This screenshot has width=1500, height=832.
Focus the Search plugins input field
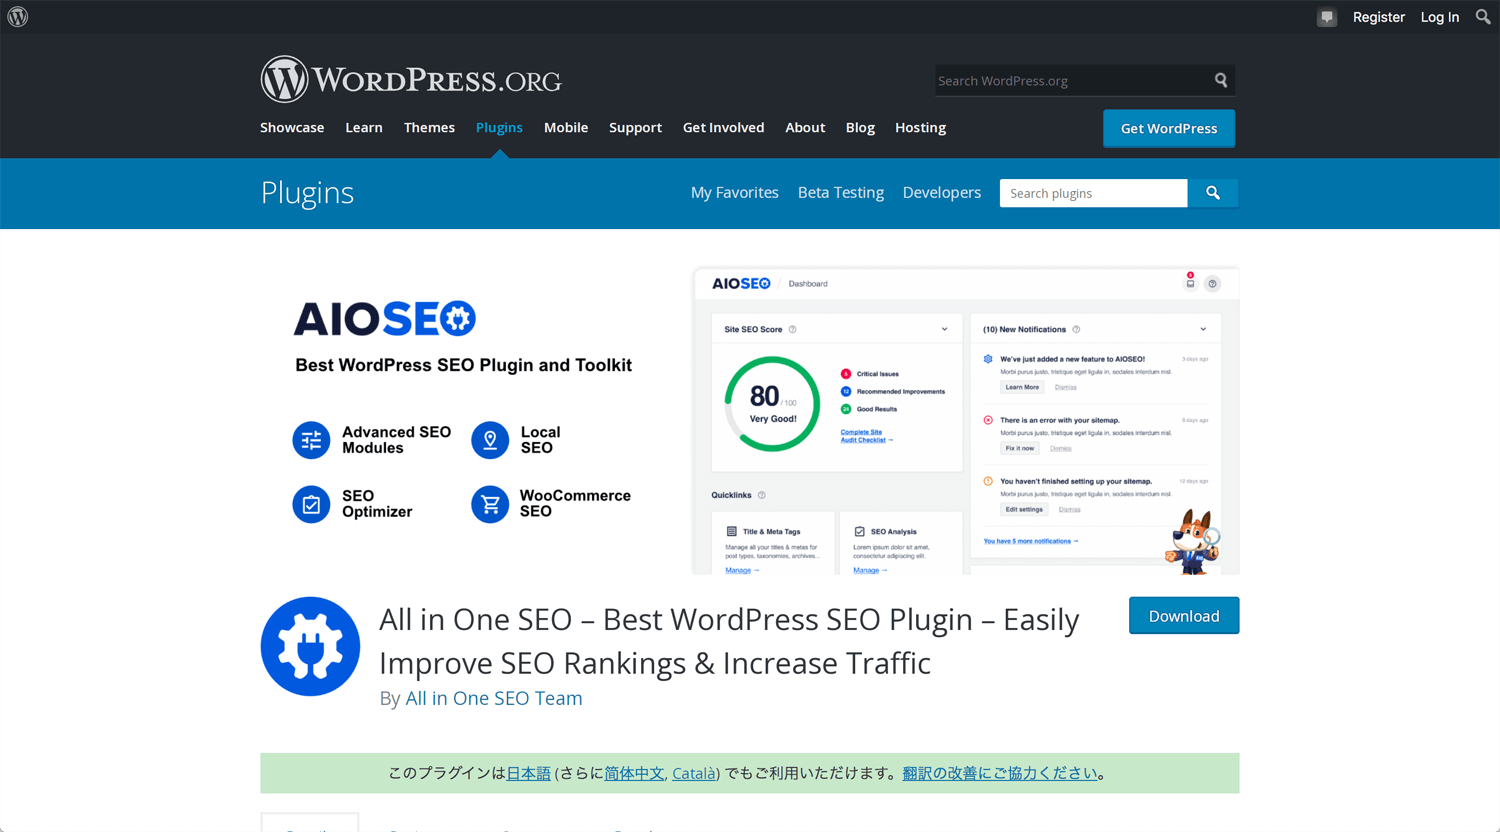coord(1093,193)
